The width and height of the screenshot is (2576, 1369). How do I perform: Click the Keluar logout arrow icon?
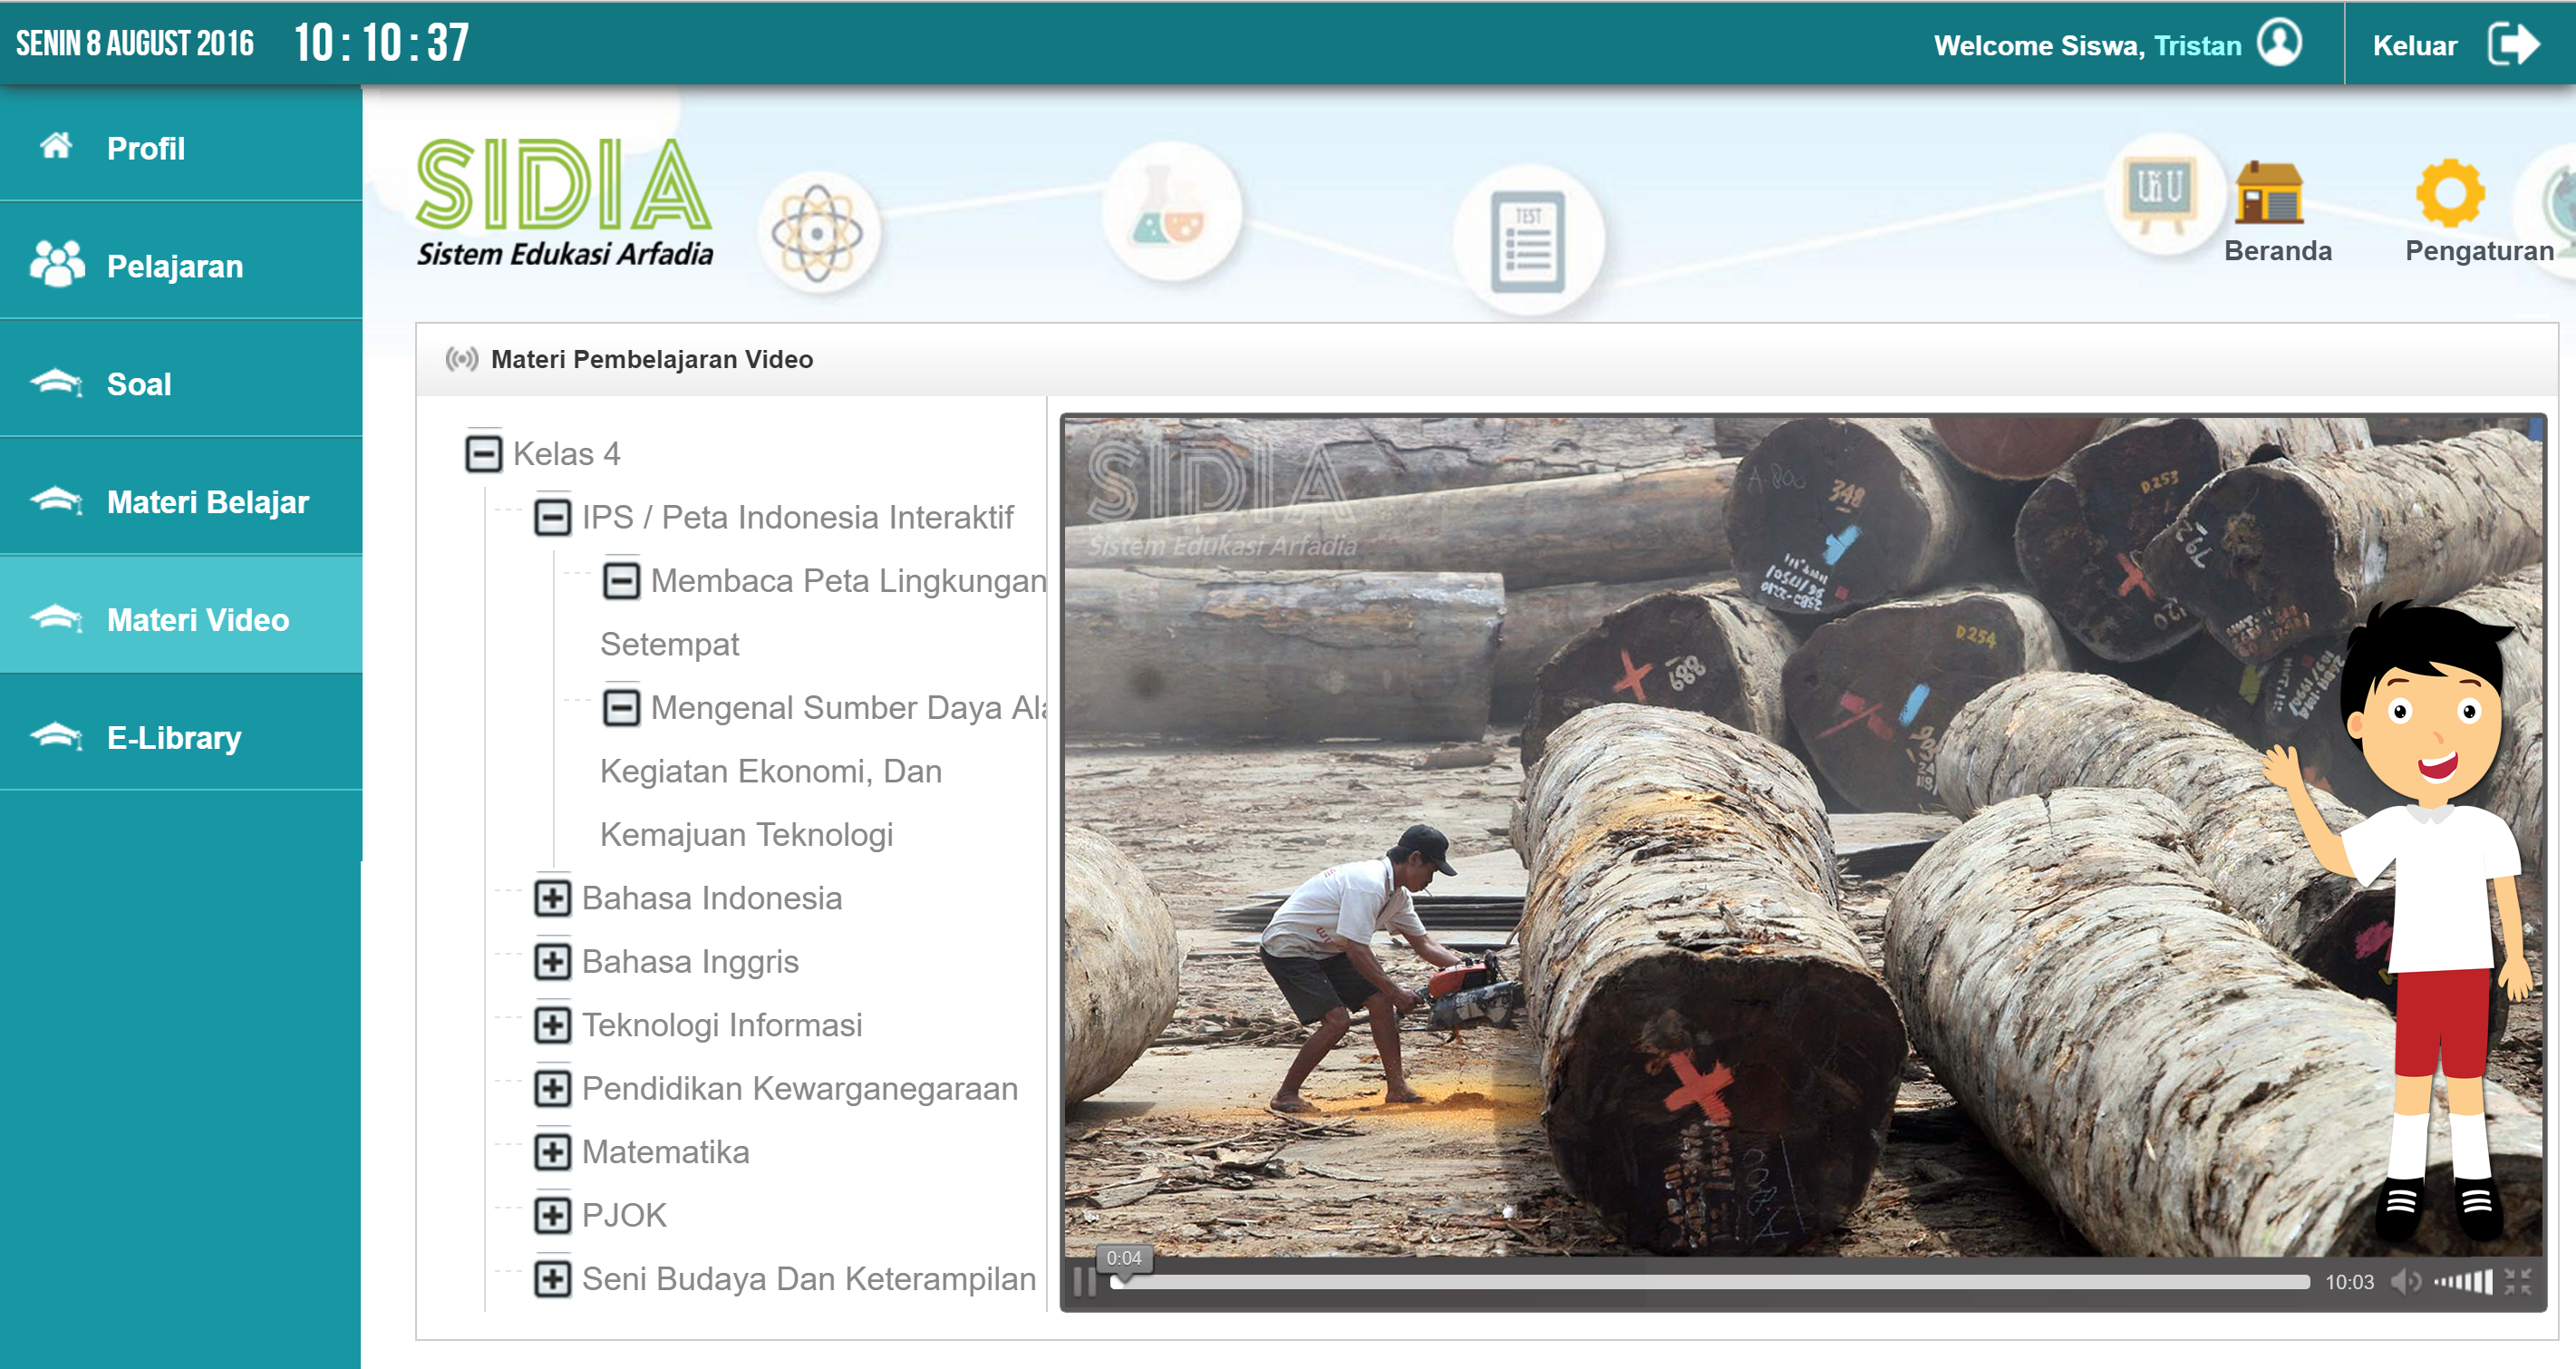point(2513,44)
